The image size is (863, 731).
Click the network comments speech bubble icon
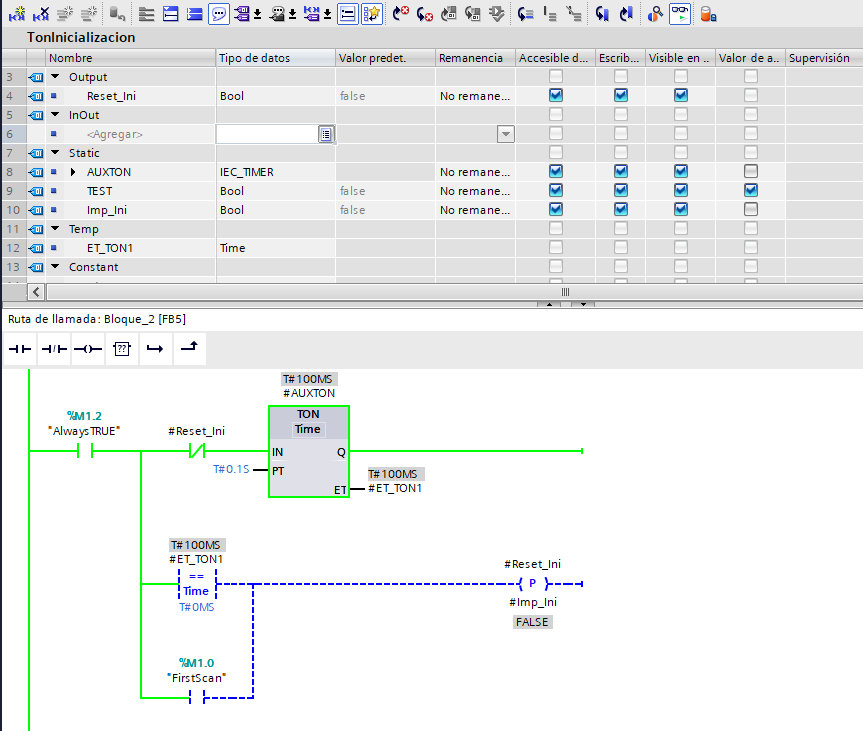click(219, 14)
